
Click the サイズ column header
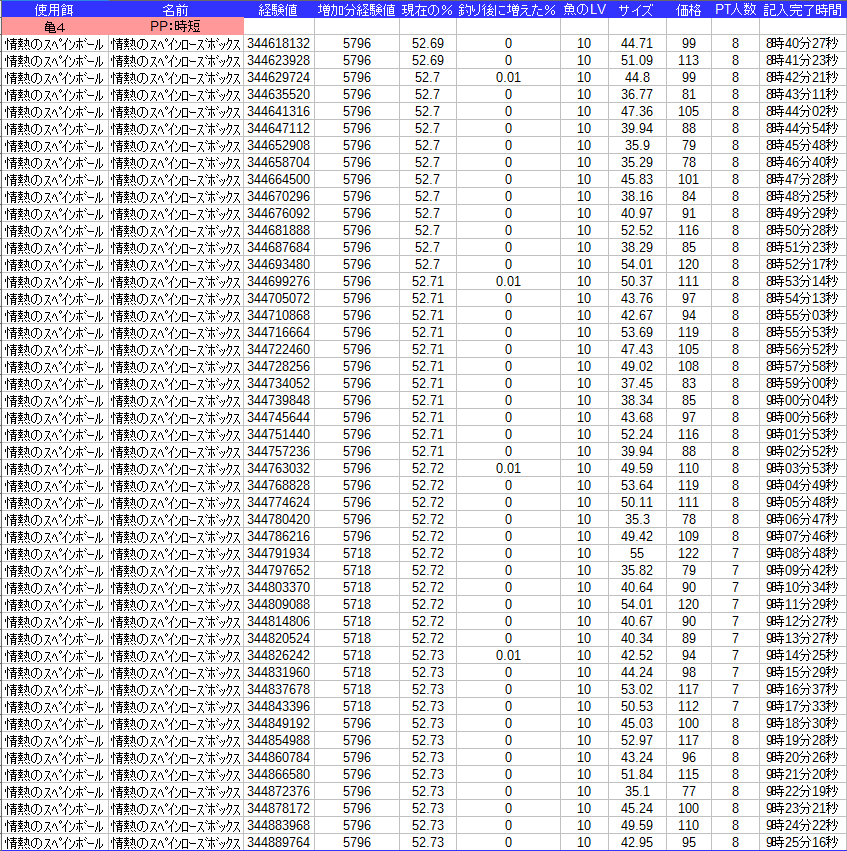click(636, 9)
